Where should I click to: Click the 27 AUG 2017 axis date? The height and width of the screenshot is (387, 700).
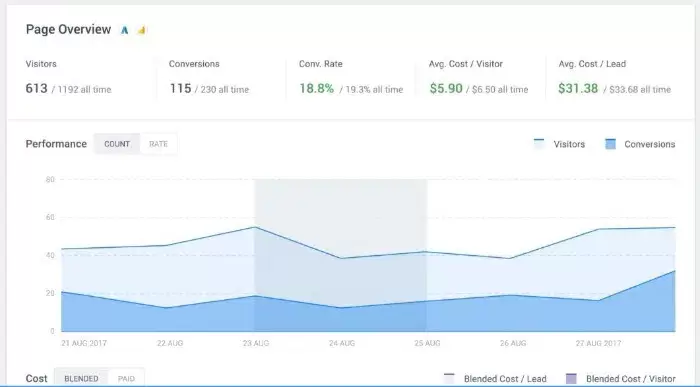click(598, 343)
